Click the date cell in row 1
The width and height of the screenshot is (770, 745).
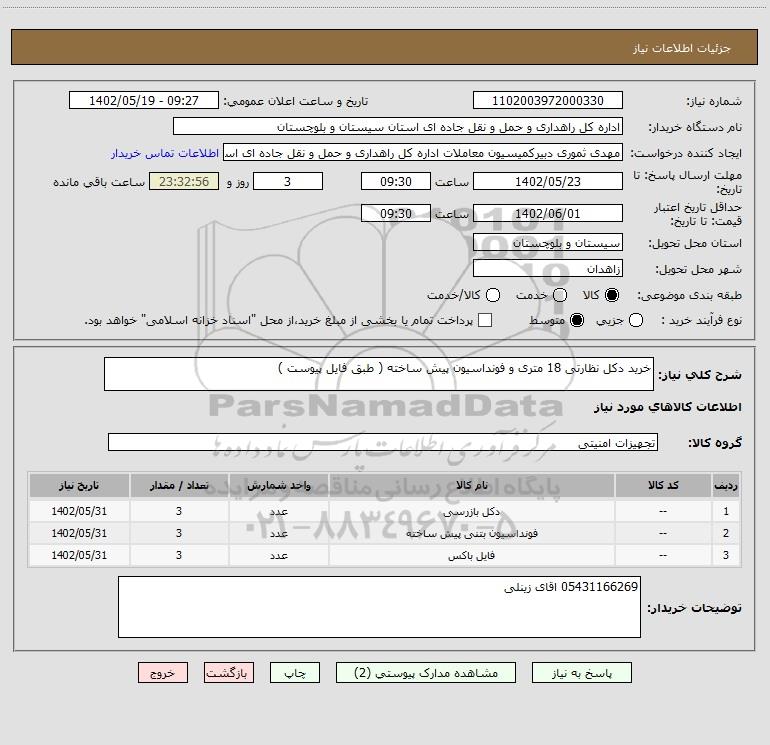[x=79, y=511]
